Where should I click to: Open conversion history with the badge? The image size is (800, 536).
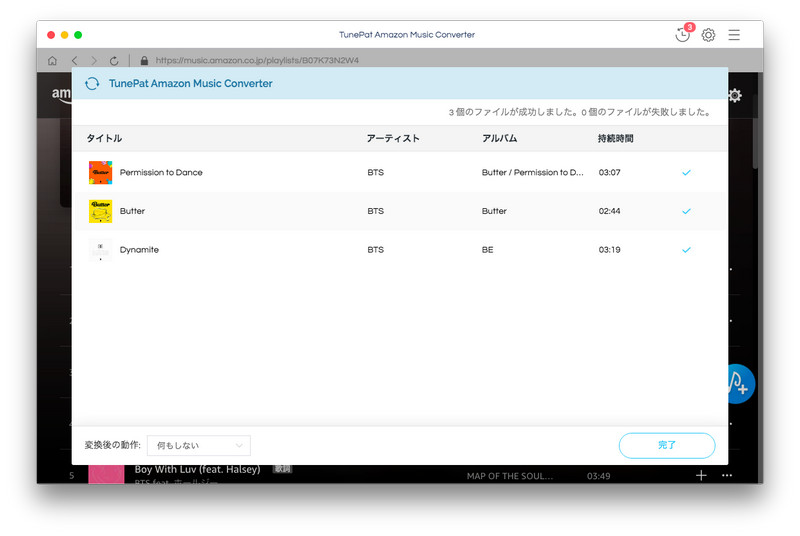682,35
